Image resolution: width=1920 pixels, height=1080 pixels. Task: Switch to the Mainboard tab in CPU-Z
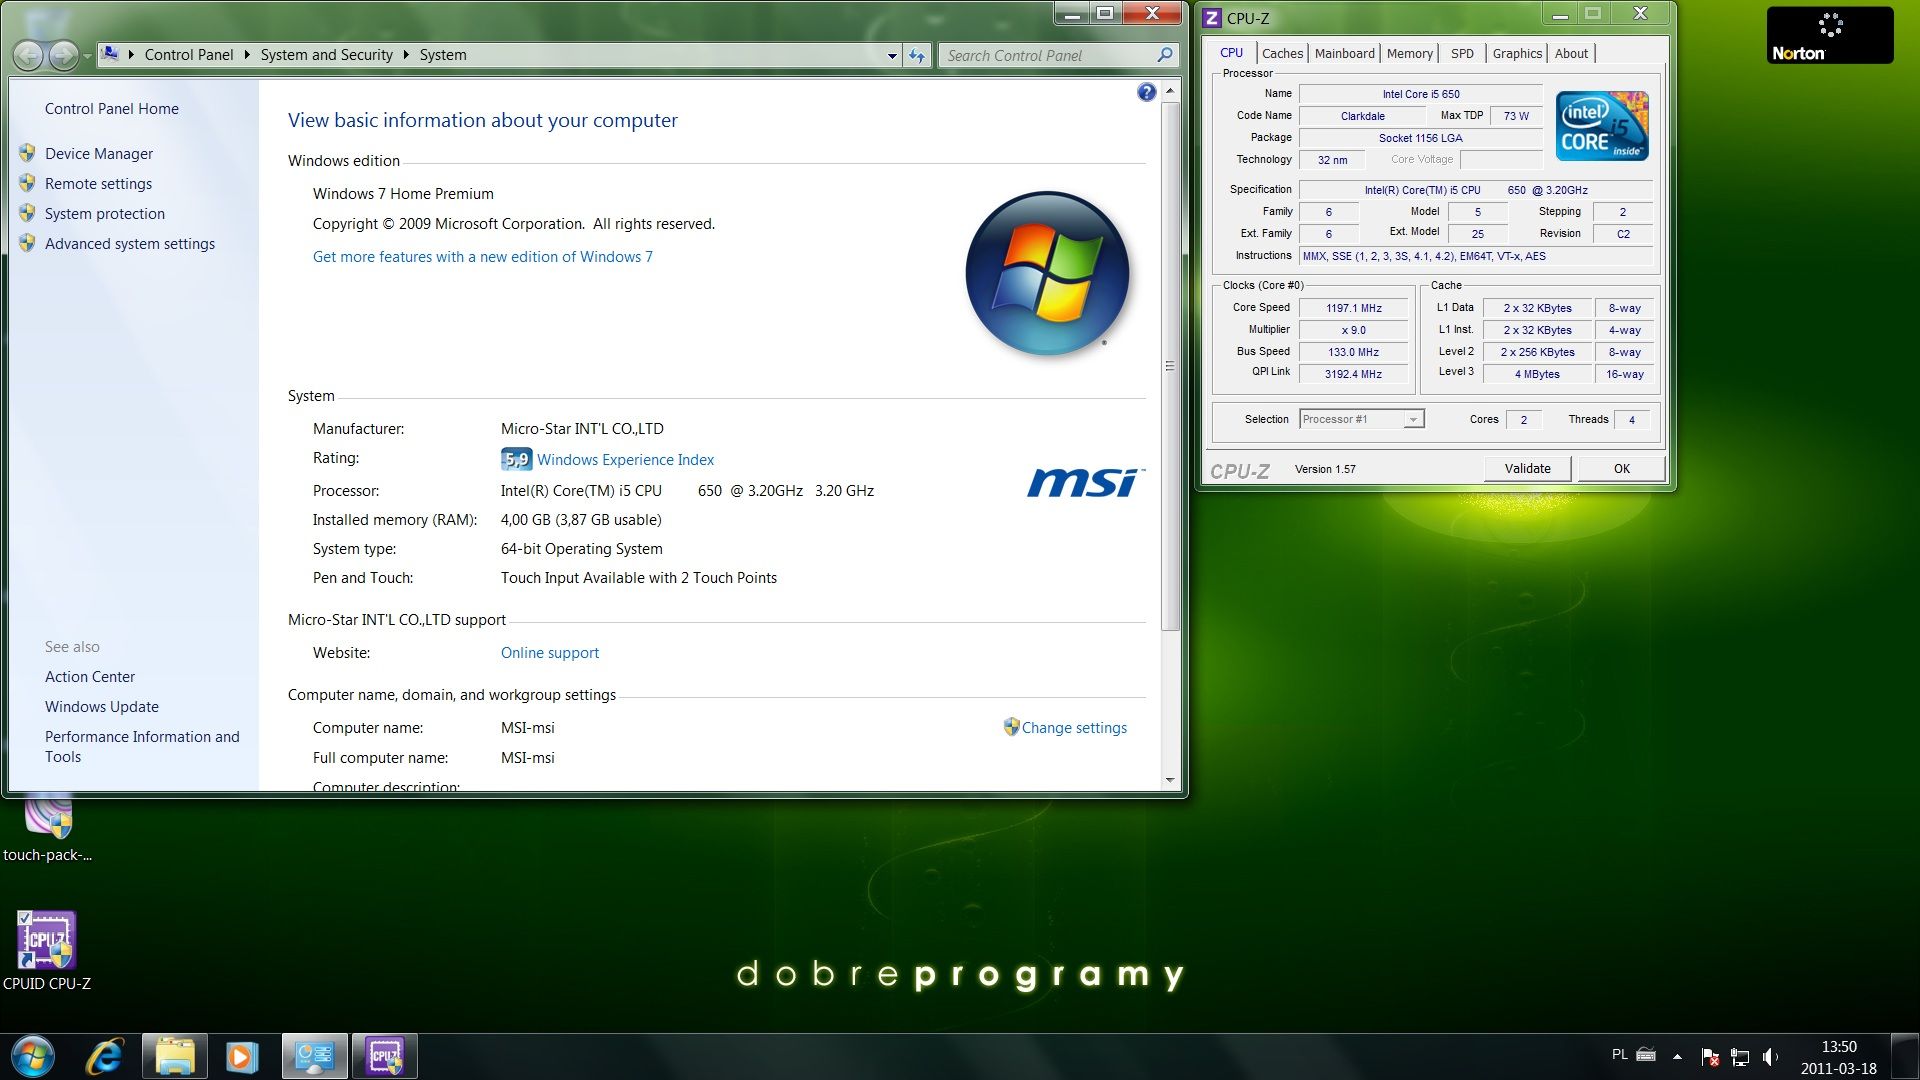pos(1344,53)
